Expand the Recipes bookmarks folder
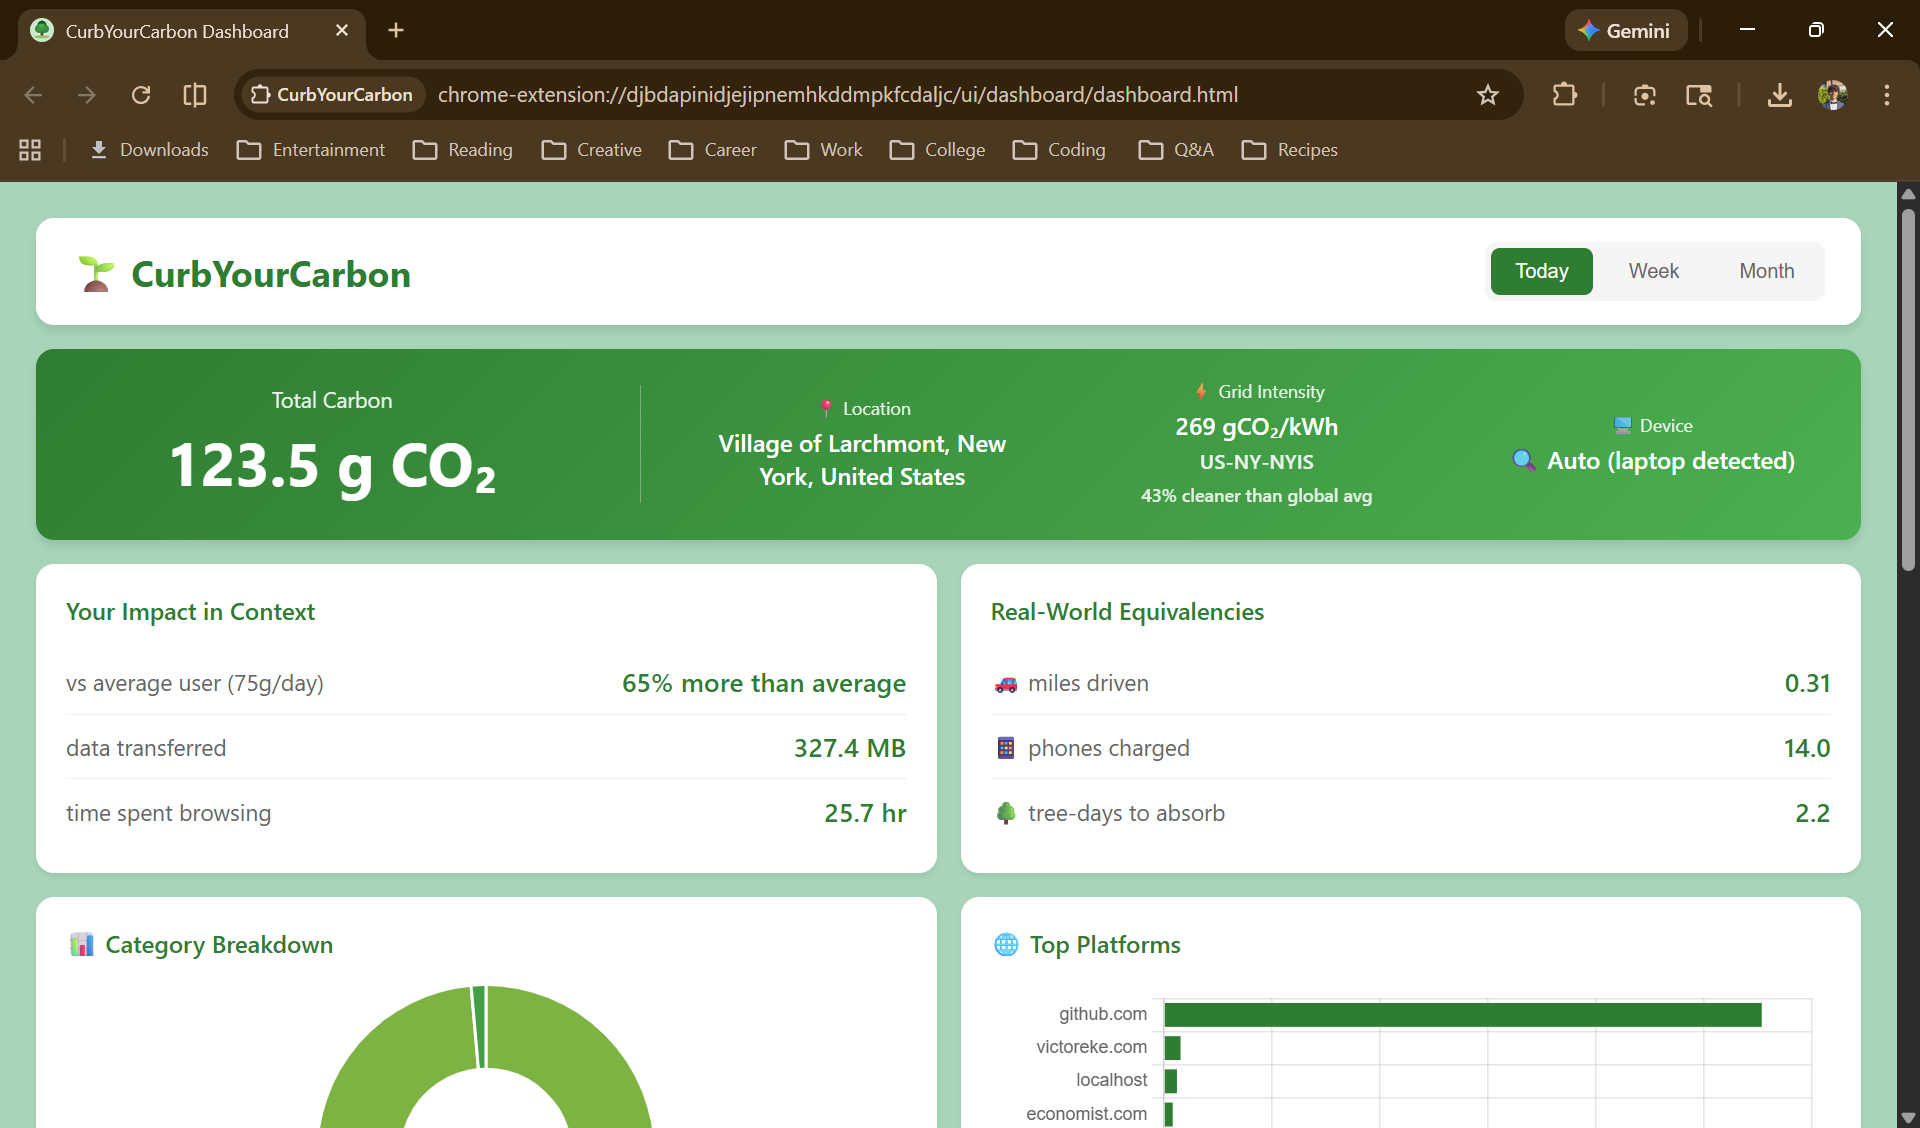1920x1128 pixels. point(1289,150)
